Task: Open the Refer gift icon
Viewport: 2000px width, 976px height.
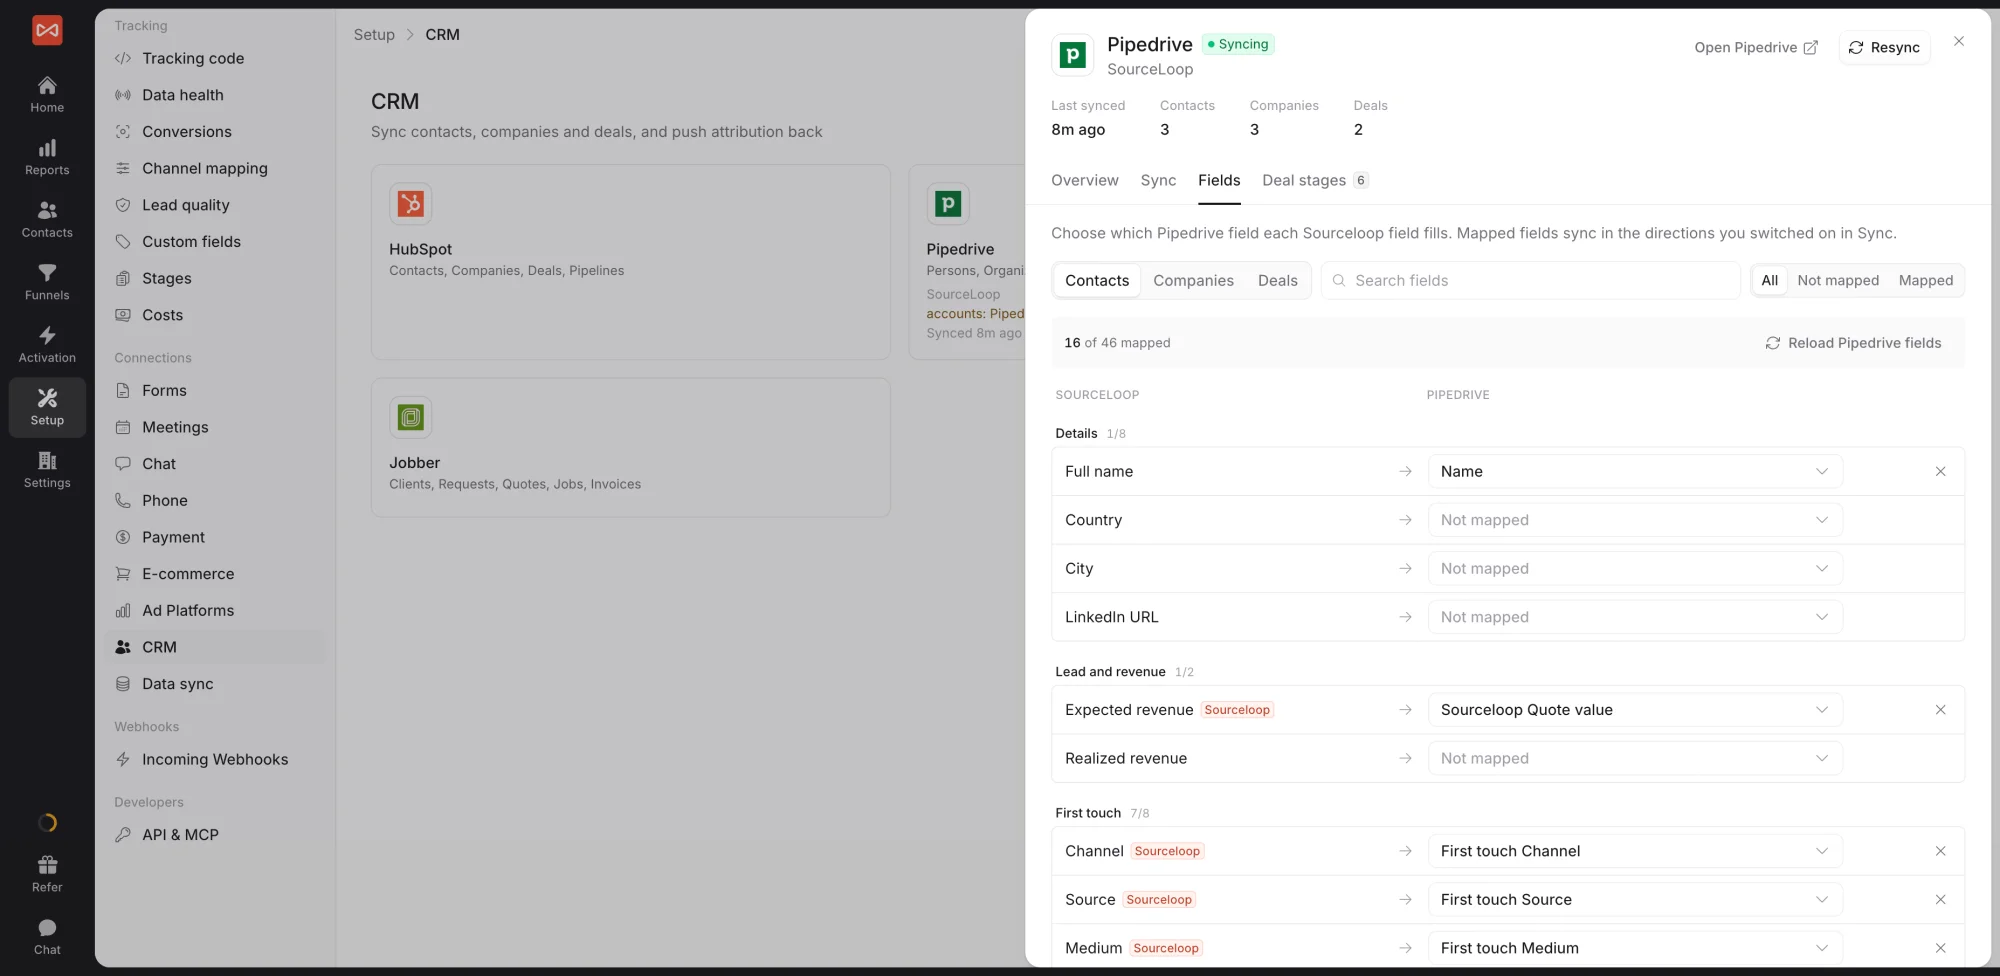Action: click(x=47, y=874)
